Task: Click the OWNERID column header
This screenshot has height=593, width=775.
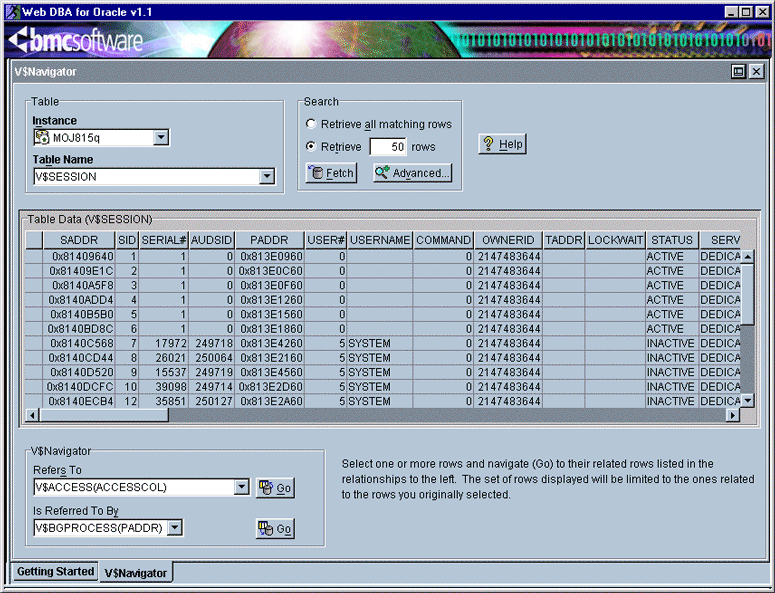Action: tap(508, 240)
